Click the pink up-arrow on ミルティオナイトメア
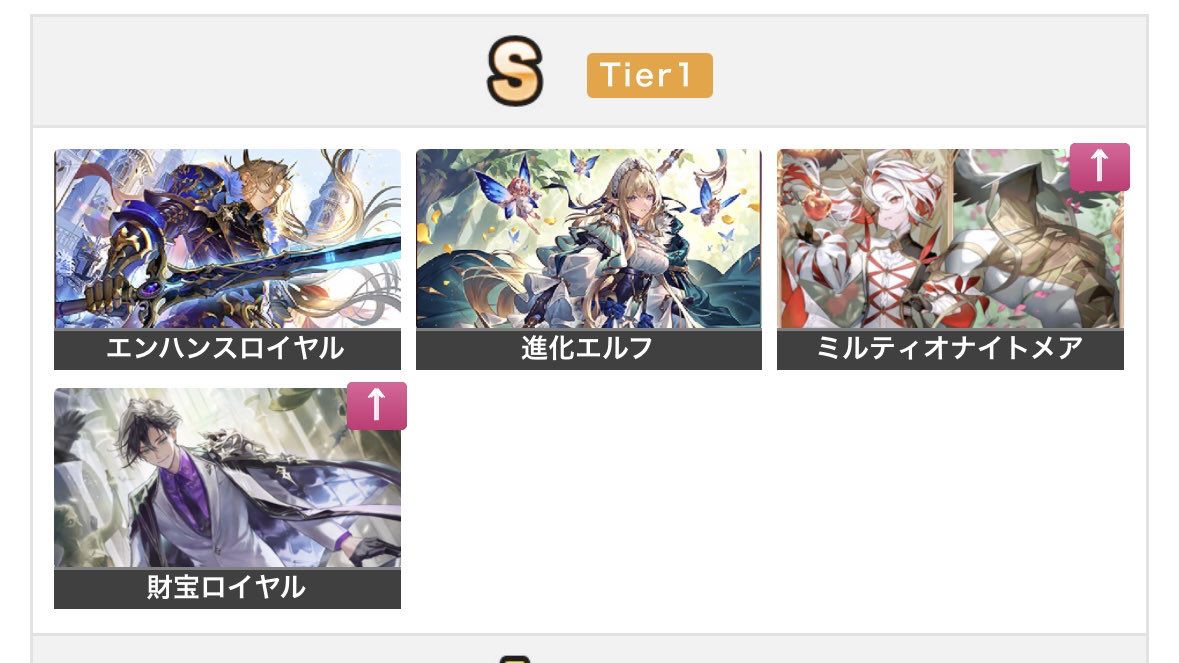Screen dimensions: 1179x663 point(1099,166)
